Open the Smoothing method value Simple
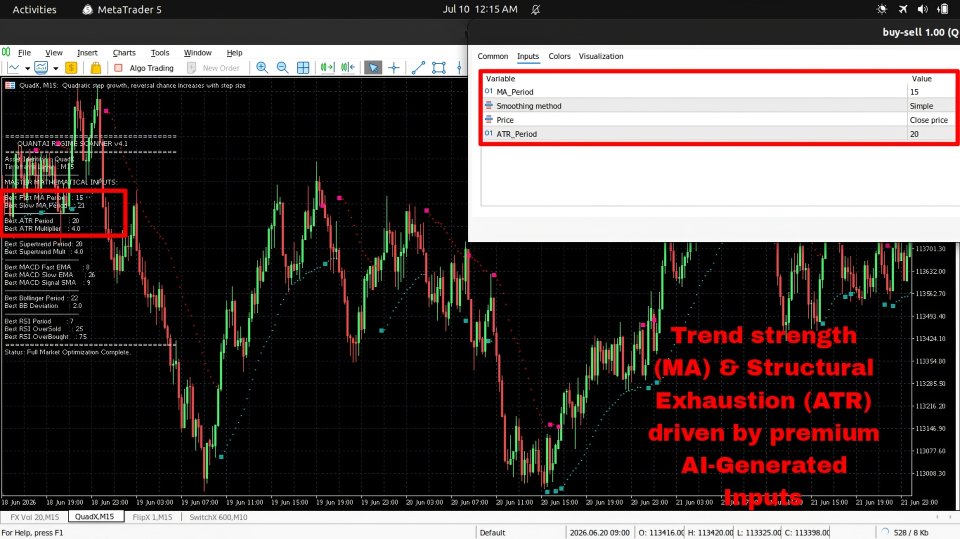This screenshot has height=539, width=960. 931,106
